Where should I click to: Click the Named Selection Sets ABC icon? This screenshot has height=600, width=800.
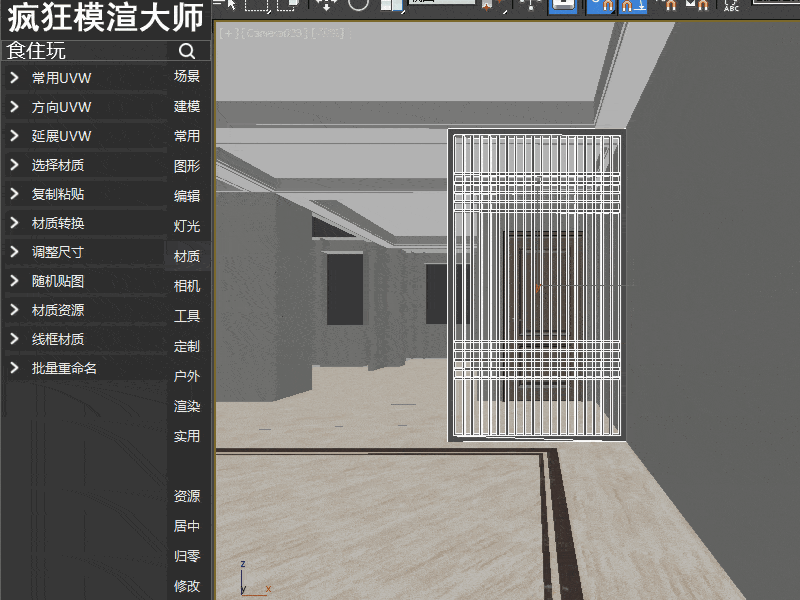(731, 7)
